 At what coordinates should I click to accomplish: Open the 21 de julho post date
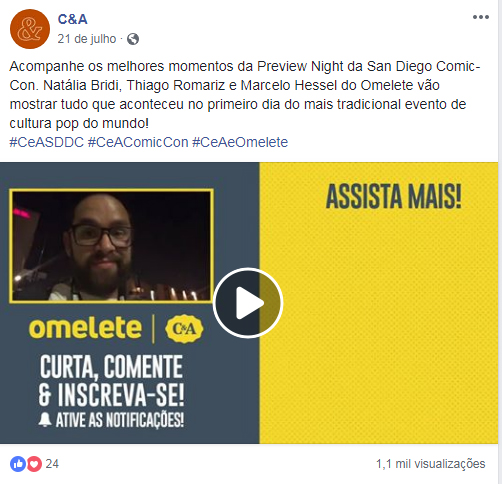87,39
